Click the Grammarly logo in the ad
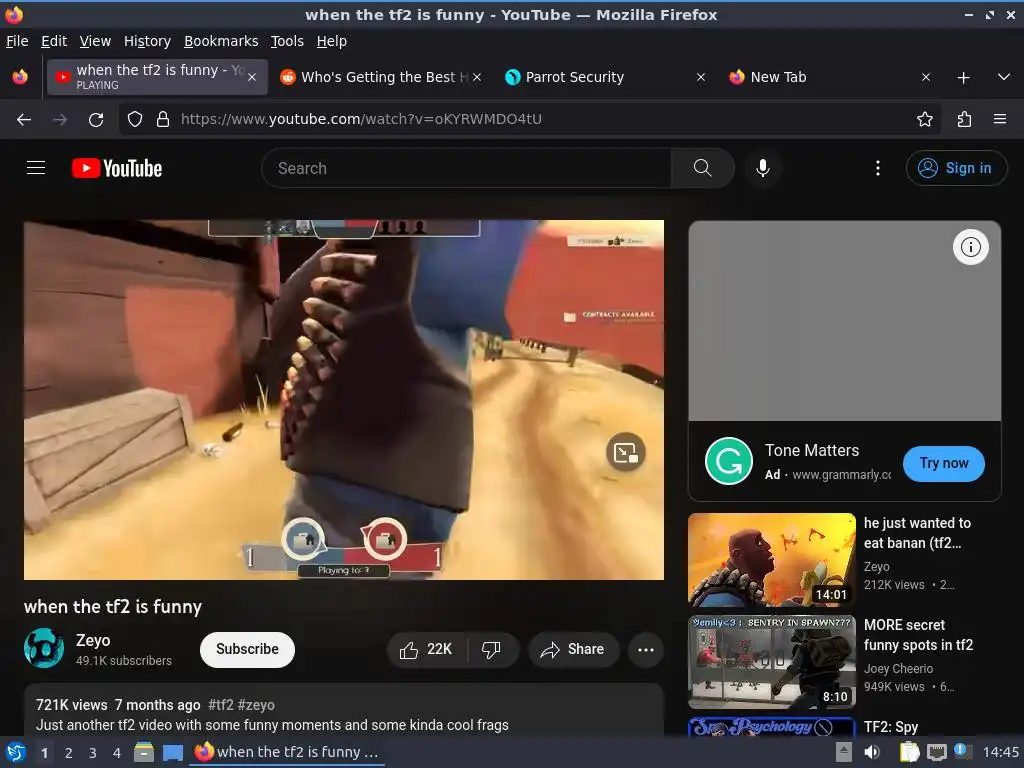Screen dimensions: 1024x768 click(729, 461)
